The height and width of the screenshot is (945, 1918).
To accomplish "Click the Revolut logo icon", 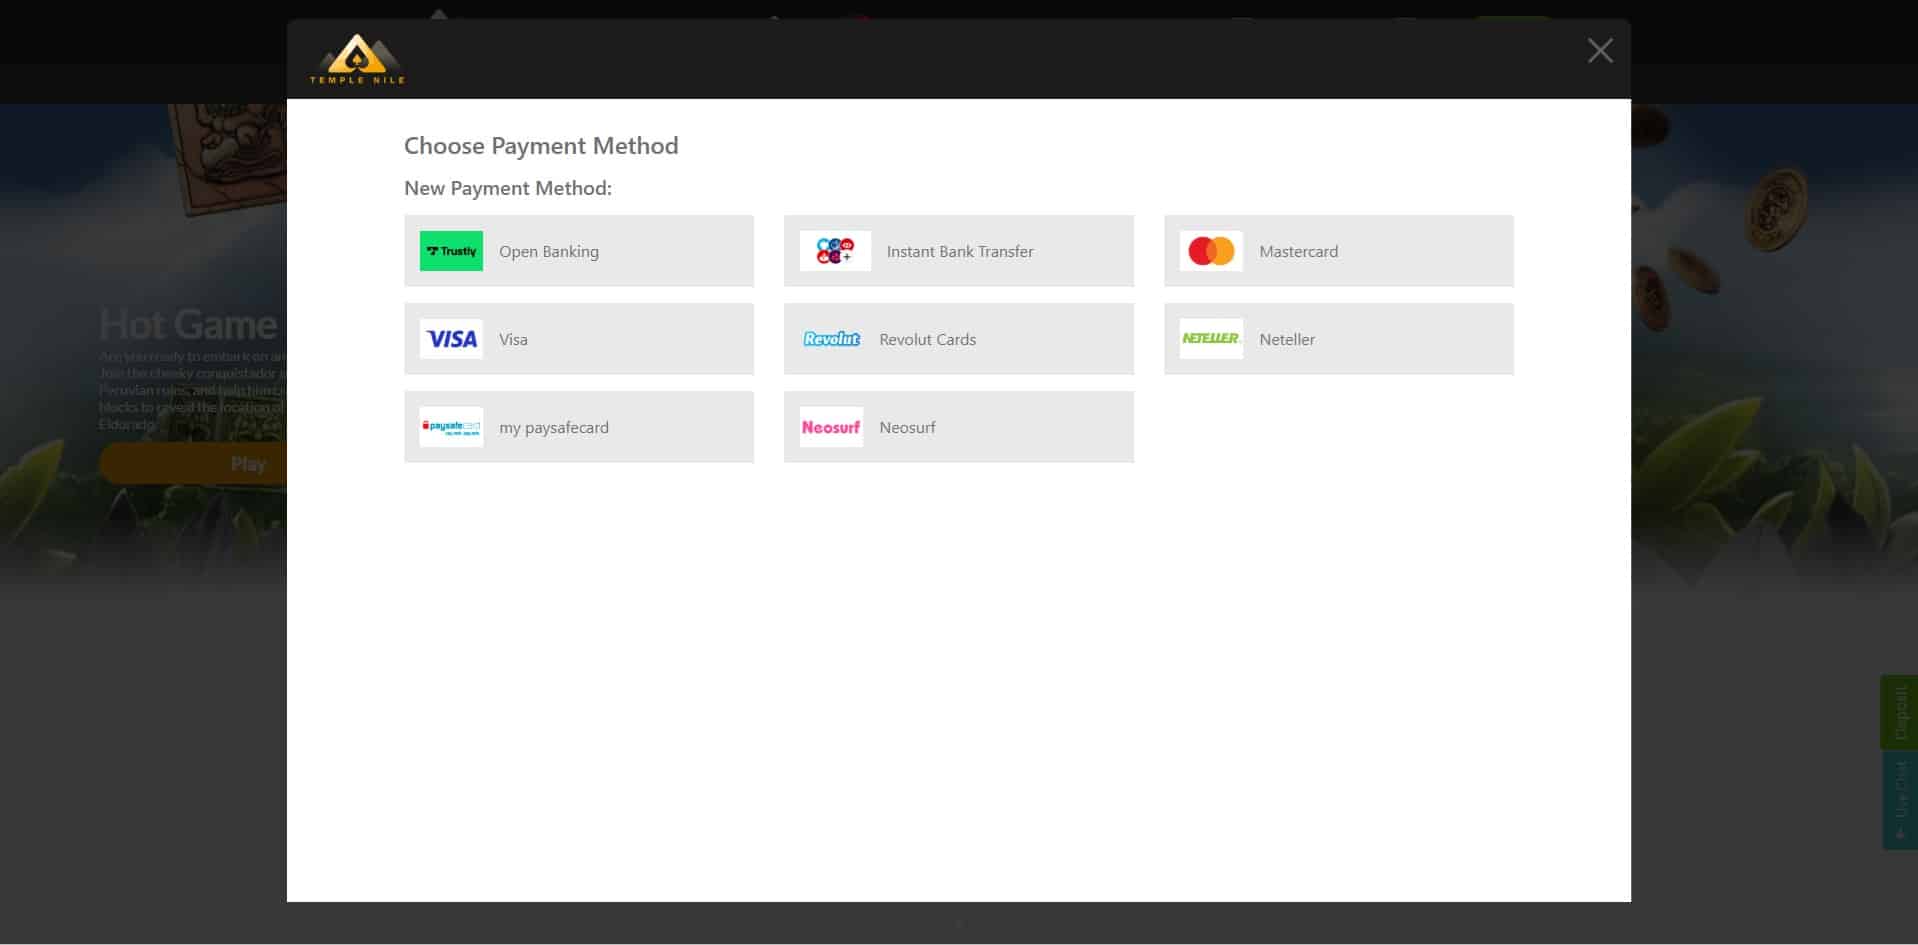I will click(831, 339).
